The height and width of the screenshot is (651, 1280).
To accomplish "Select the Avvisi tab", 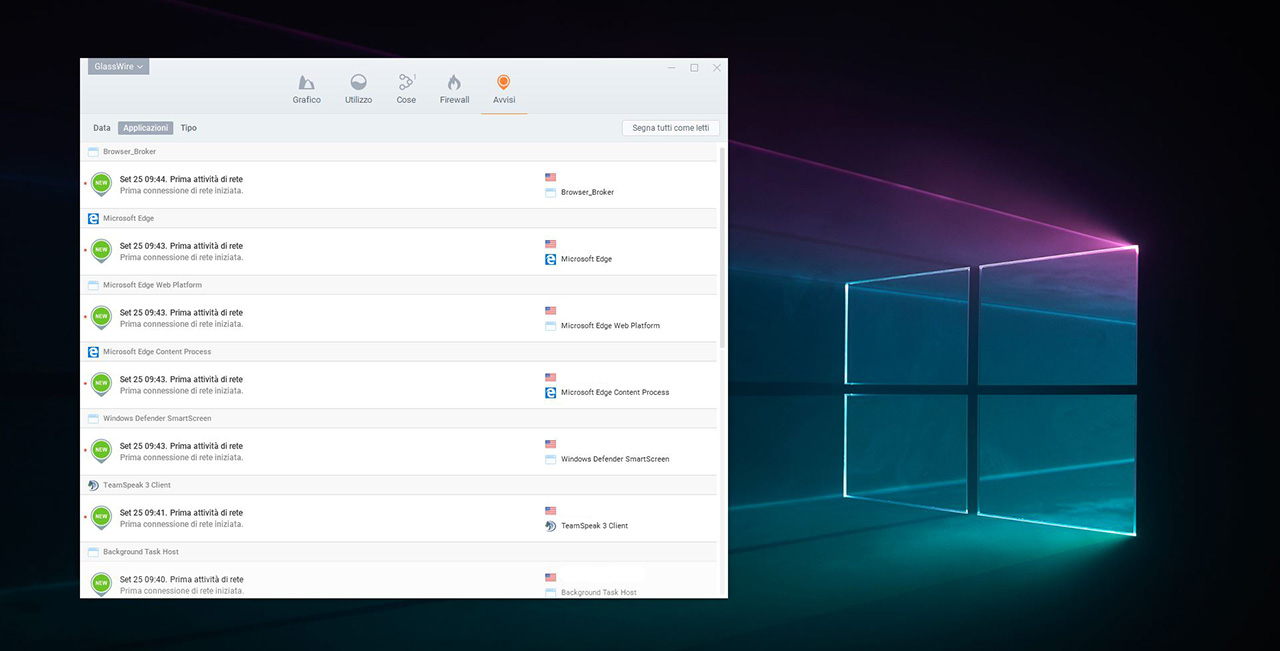I will 504,89.
